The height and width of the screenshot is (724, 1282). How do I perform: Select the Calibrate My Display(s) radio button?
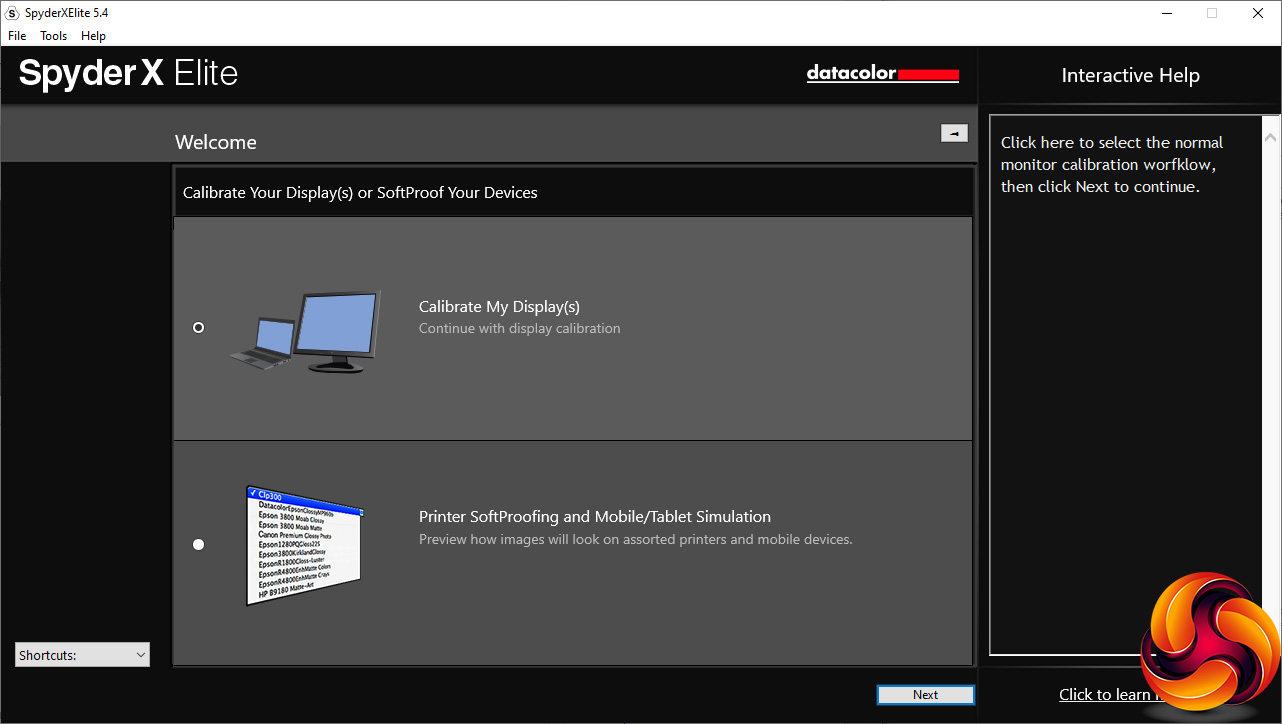tap(198, 328)
